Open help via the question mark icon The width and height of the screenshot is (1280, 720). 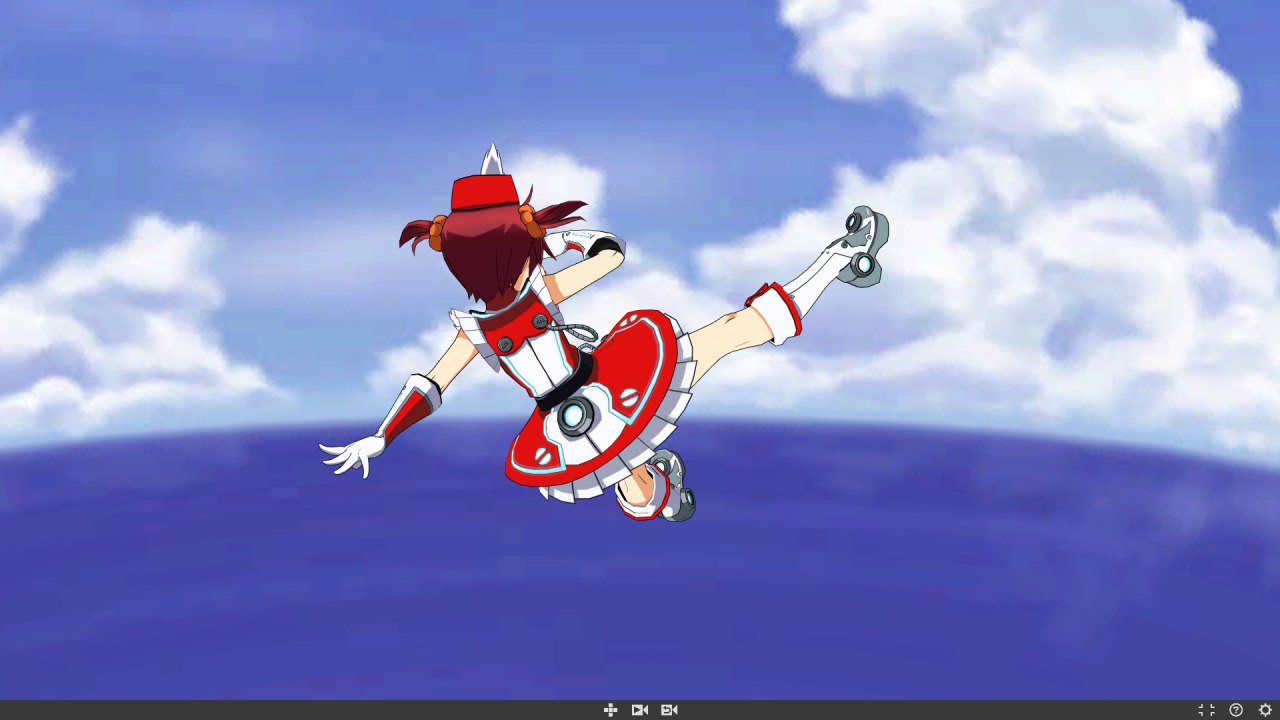click(x=1236, y=710)
